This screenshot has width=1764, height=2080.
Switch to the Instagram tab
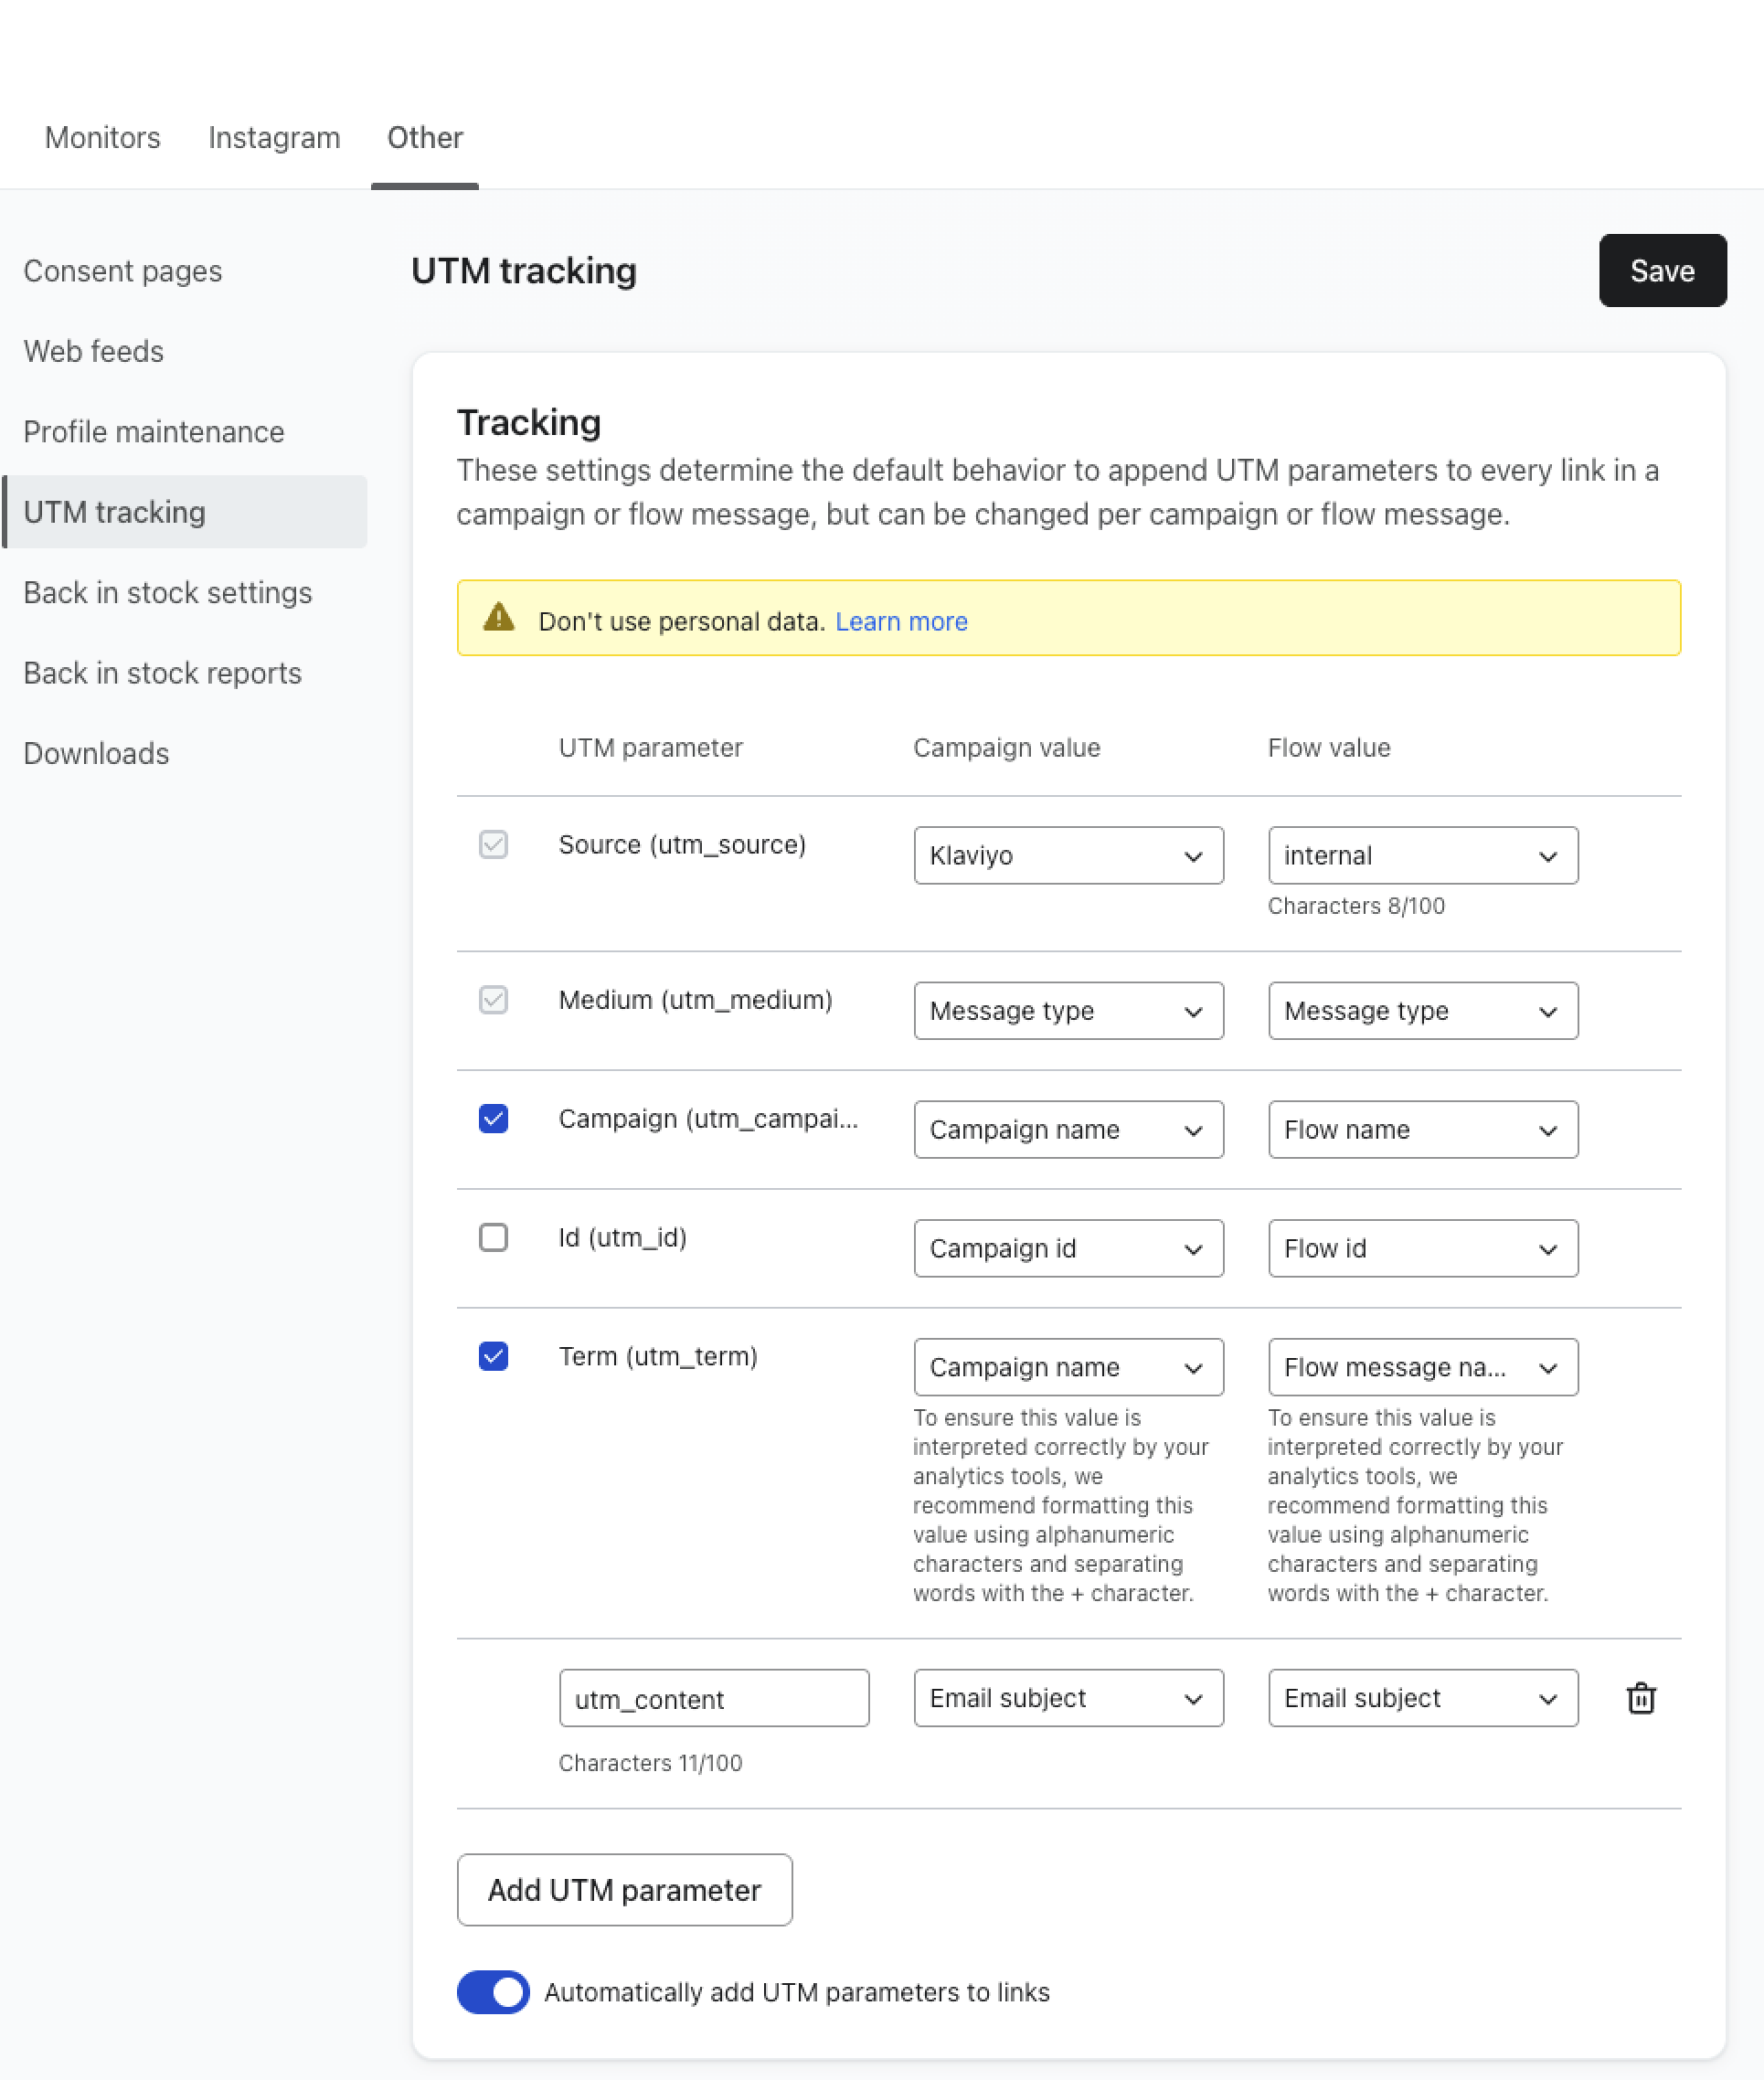coord(274,137)
